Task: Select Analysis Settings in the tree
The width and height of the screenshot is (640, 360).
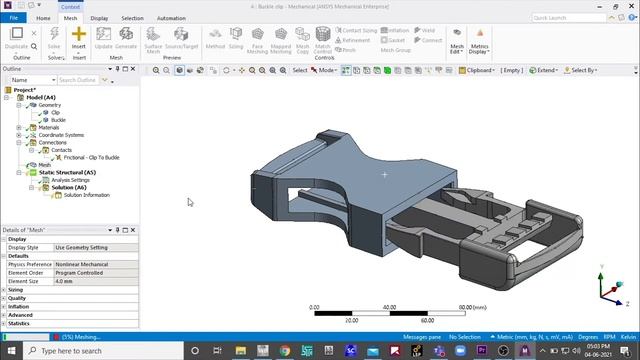Action: (x=70, y=180)
